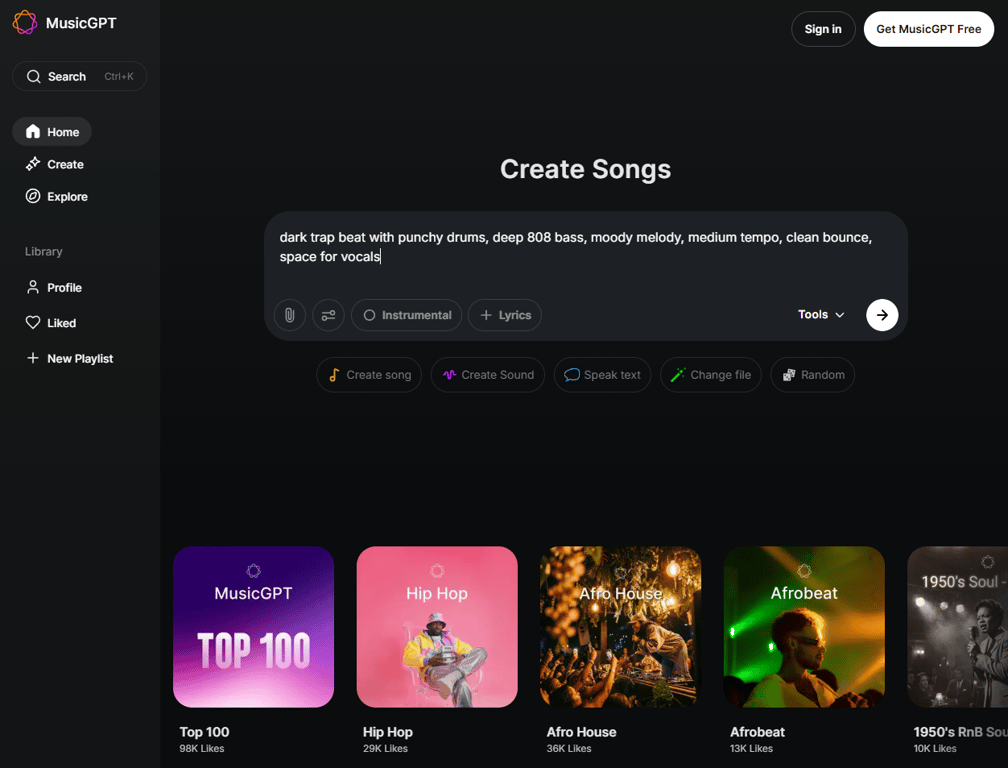1008x768 pixels.
Task: Click the "98K Likes" text
Action: tap(202, 749)
